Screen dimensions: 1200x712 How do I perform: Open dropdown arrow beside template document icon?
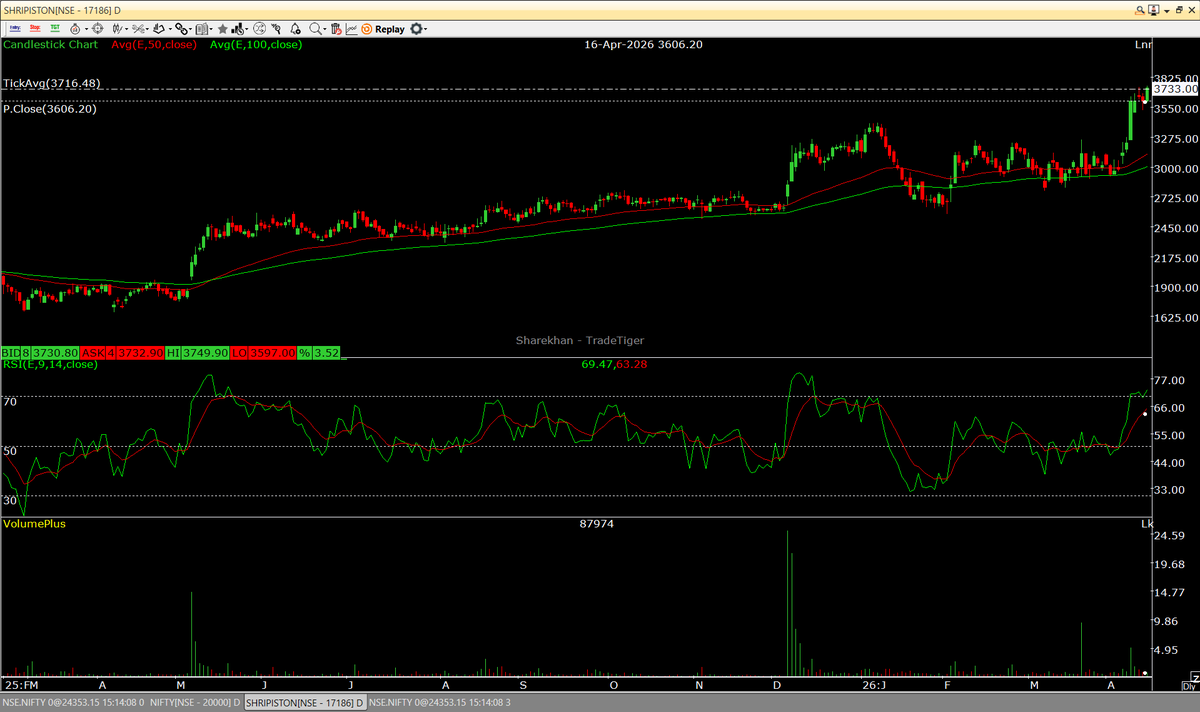(212, 30)
